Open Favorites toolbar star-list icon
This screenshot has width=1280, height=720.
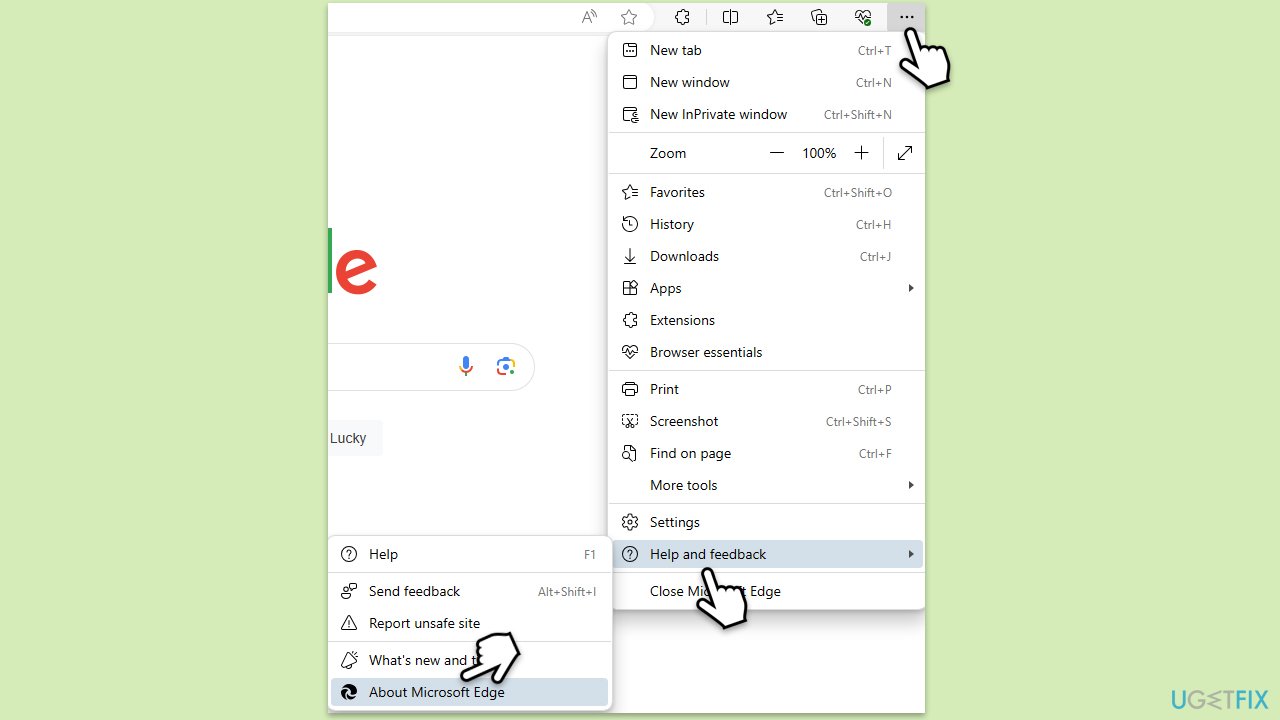(775, 17)
